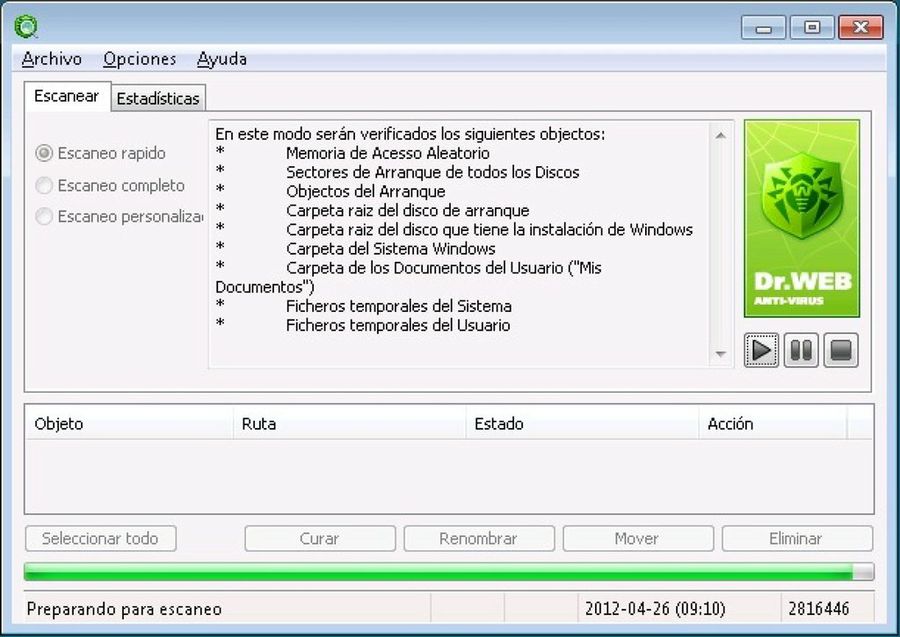Open the Archivo menu
Image resolution: width=900 pixels, height=637 pixels.
(52, 59)
